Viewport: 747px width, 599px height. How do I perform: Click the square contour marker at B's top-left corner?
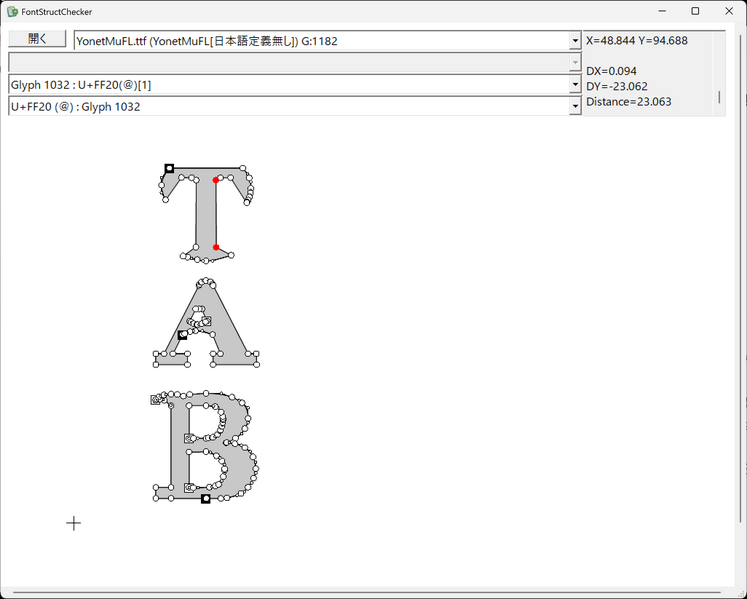(155, 400)
